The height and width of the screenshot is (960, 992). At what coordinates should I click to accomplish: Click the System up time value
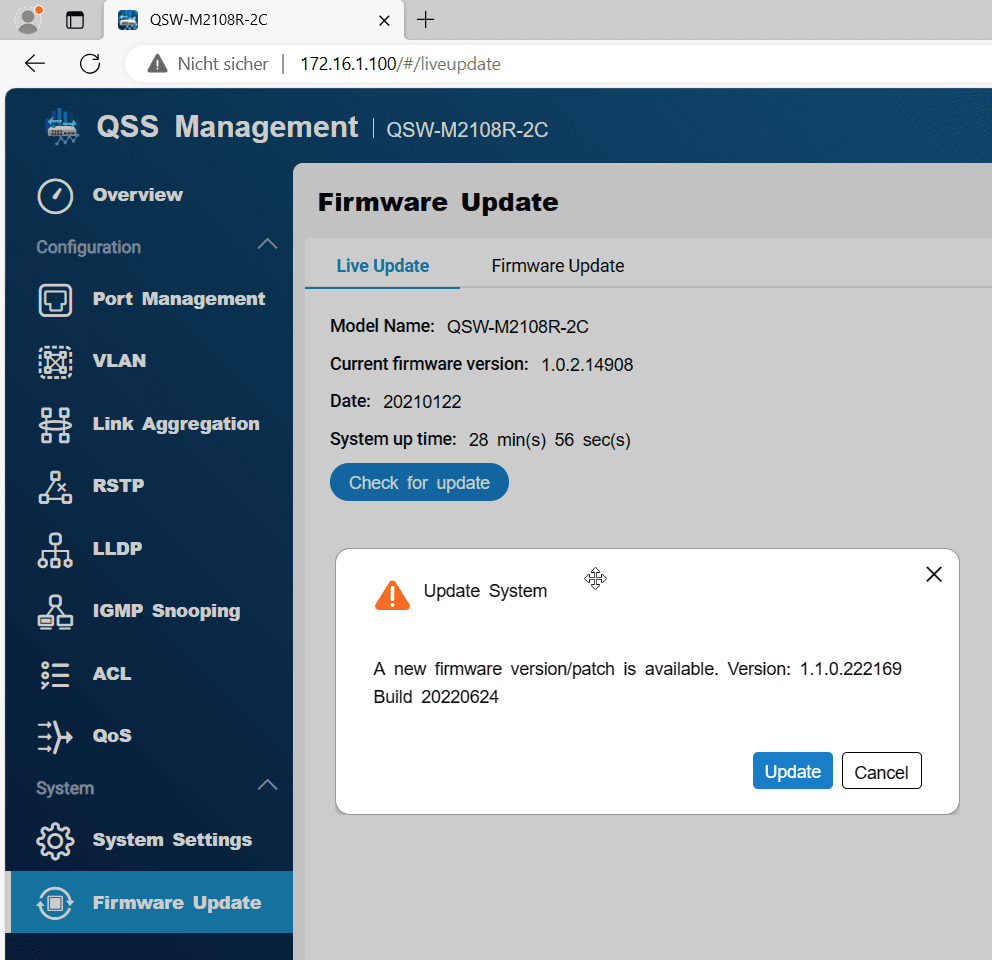coord(549,440)
